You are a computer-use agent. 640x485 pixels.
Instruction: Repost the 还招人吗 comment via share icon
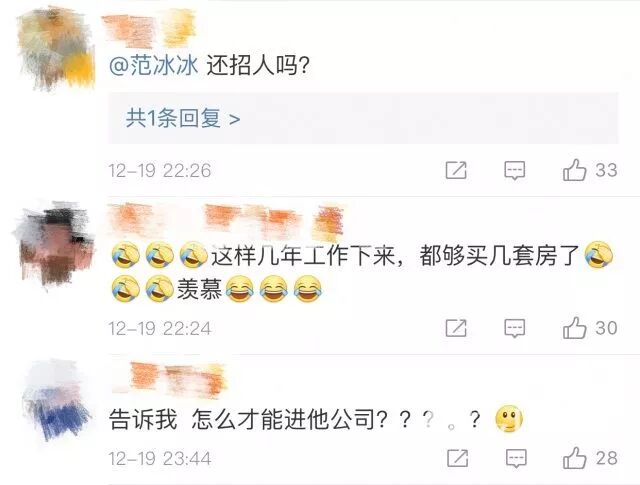456,170
